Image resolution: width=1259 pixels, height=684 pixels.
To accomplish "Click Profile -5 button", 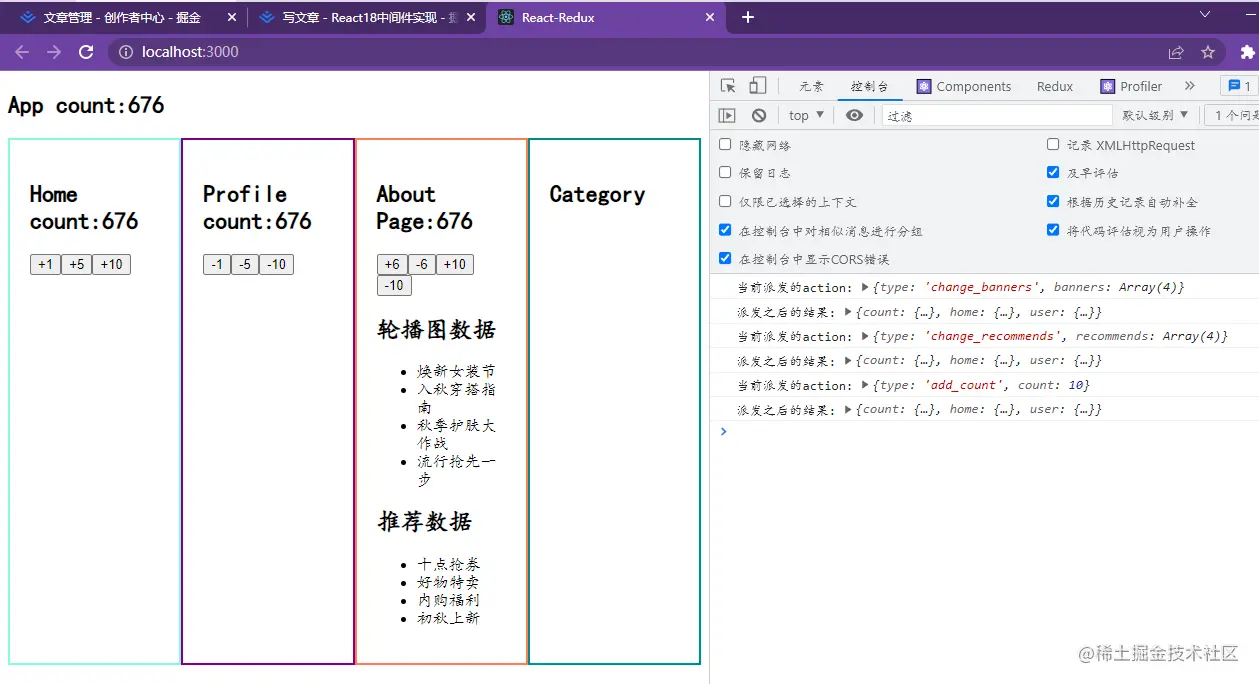I will pos(245,264).
